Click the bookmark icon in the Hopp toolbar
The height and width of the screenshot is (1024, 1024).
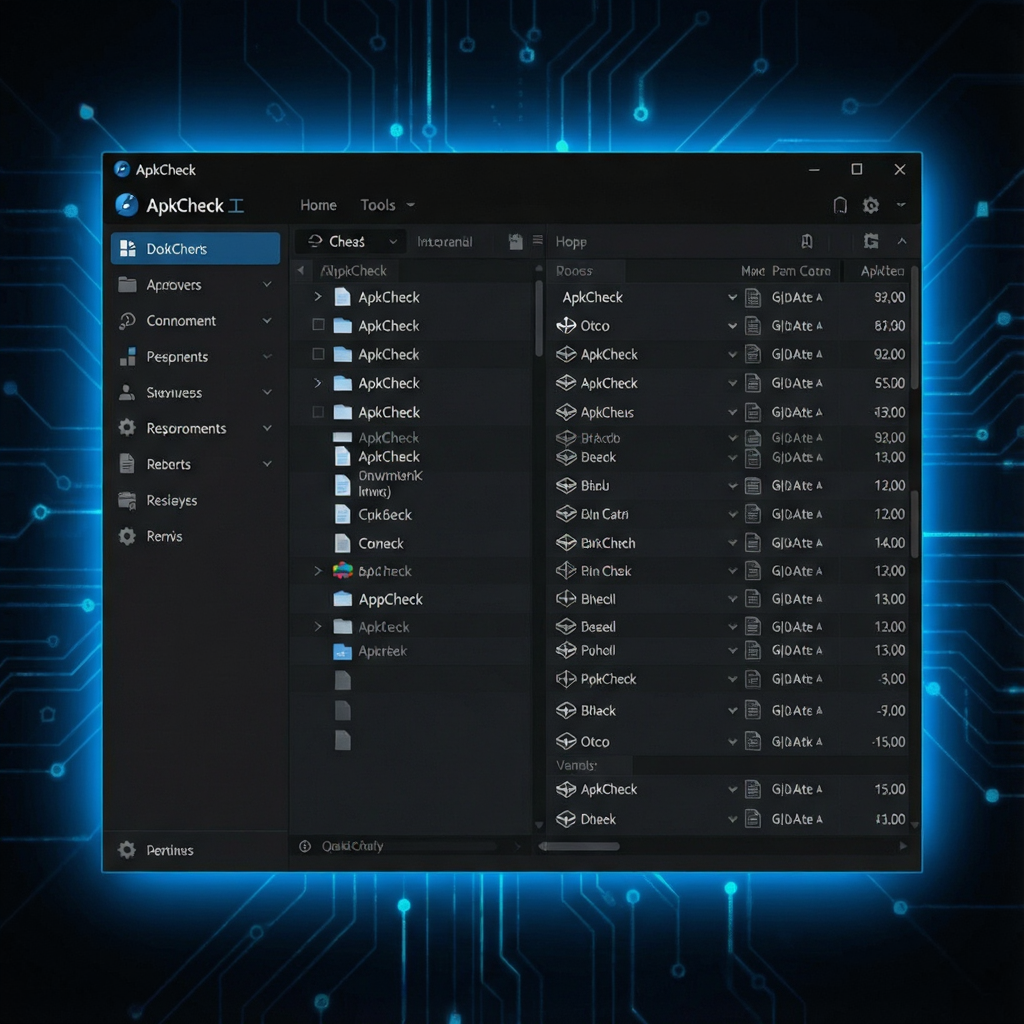[807, 242]
